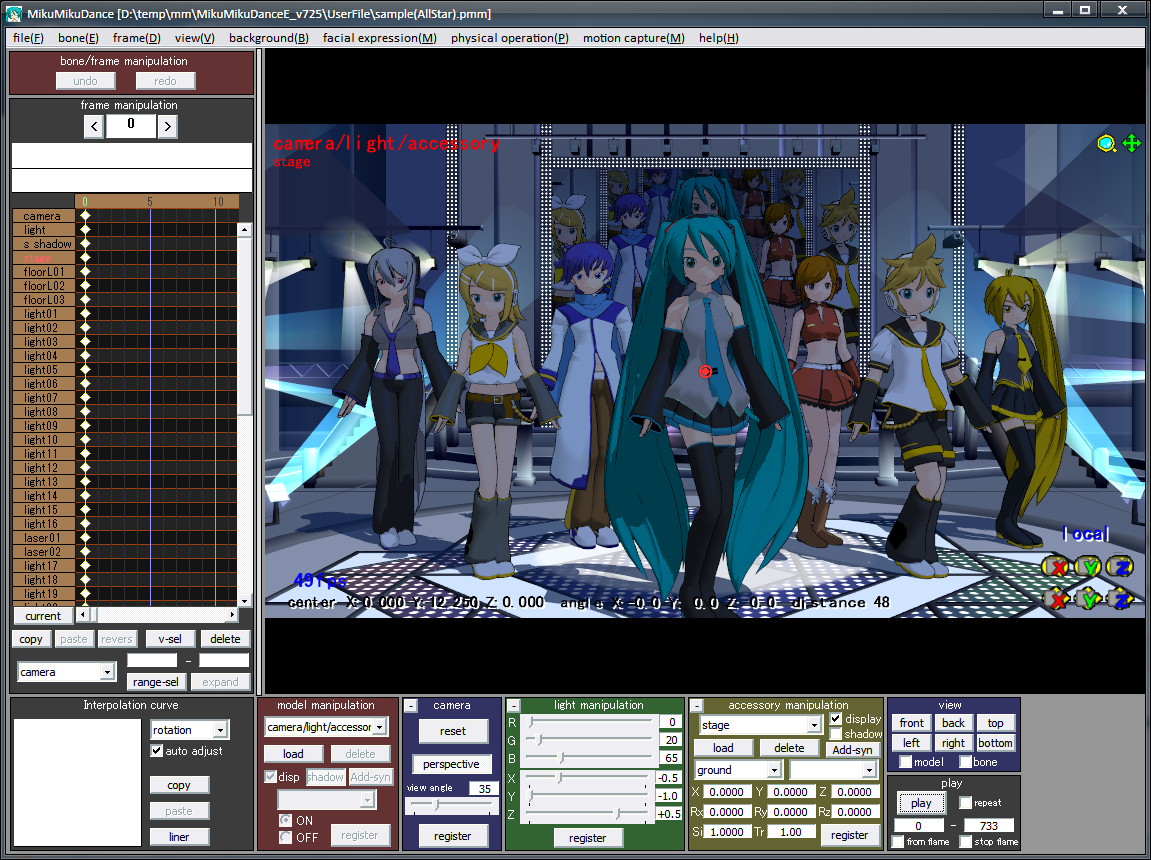The width and height of the screenshot is (1151, 860).
Task: Click the bottom-row blue Z move icon
Action: 1120,600
